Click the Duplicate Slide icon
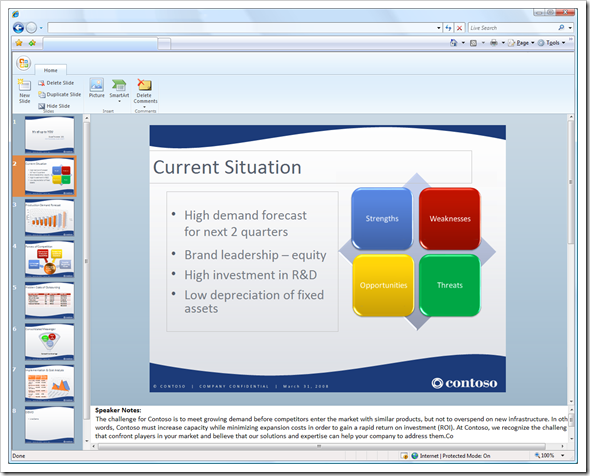 click(41, 94)
